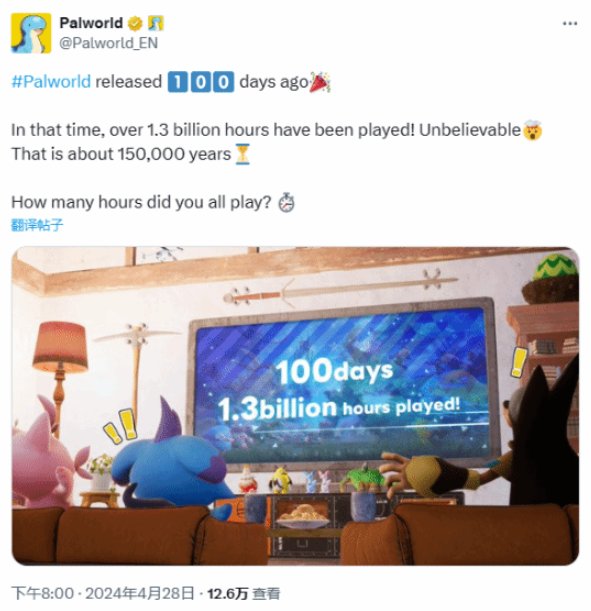Click the @Palworld_EN handle
591x611 pixels.
[x=108, y=43]
